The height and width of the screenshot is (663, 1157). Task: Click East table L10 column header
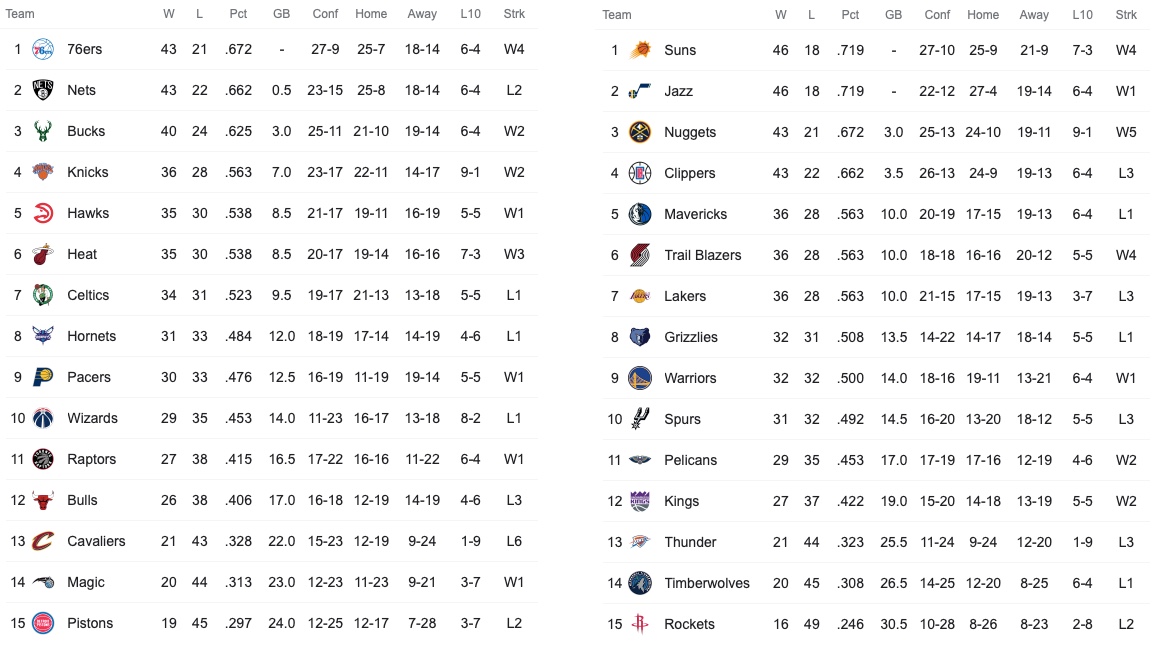[x=470, y=14]
